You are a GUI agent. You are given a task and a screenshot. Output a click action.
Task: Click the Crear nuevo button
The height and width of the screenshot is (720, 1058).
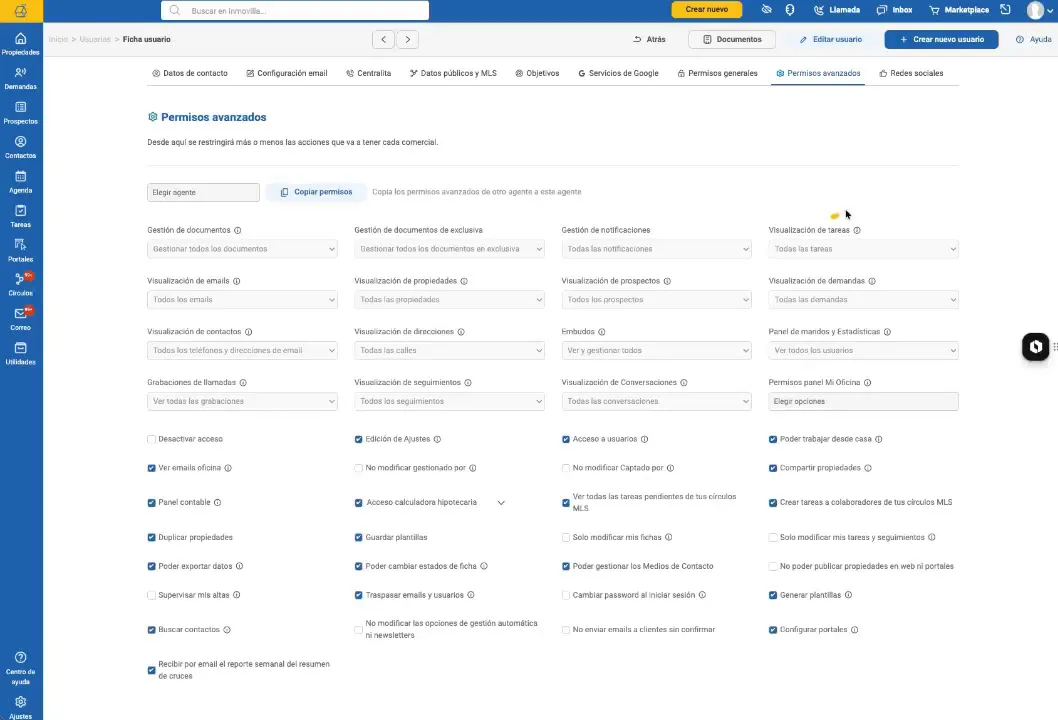706,9
